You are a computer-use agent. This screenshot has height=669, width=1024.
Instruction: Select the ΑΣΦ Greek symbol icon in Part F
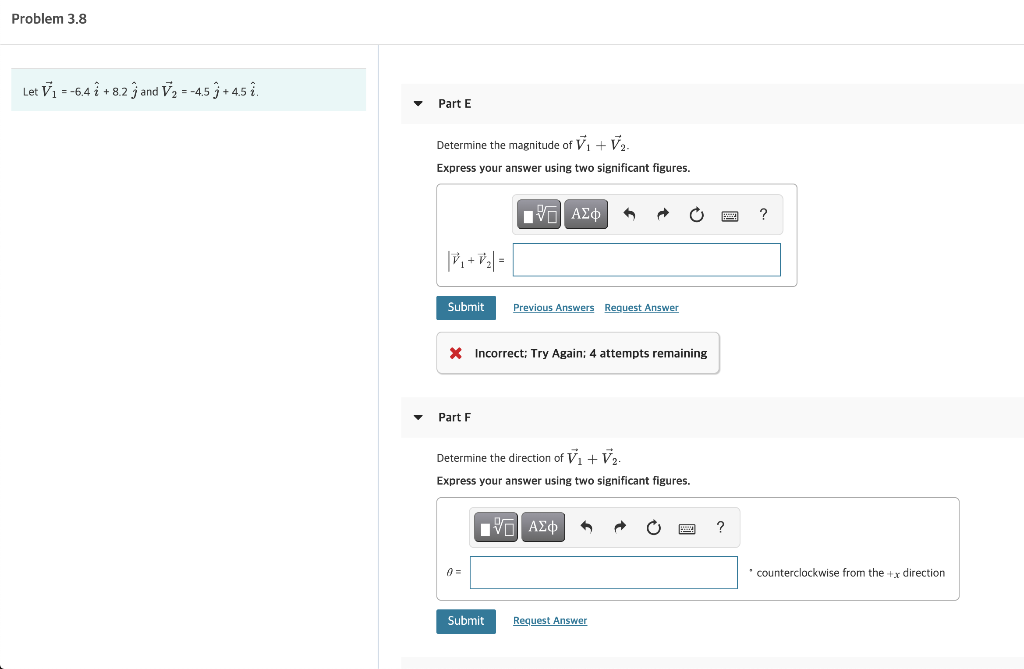pos(542,527)
